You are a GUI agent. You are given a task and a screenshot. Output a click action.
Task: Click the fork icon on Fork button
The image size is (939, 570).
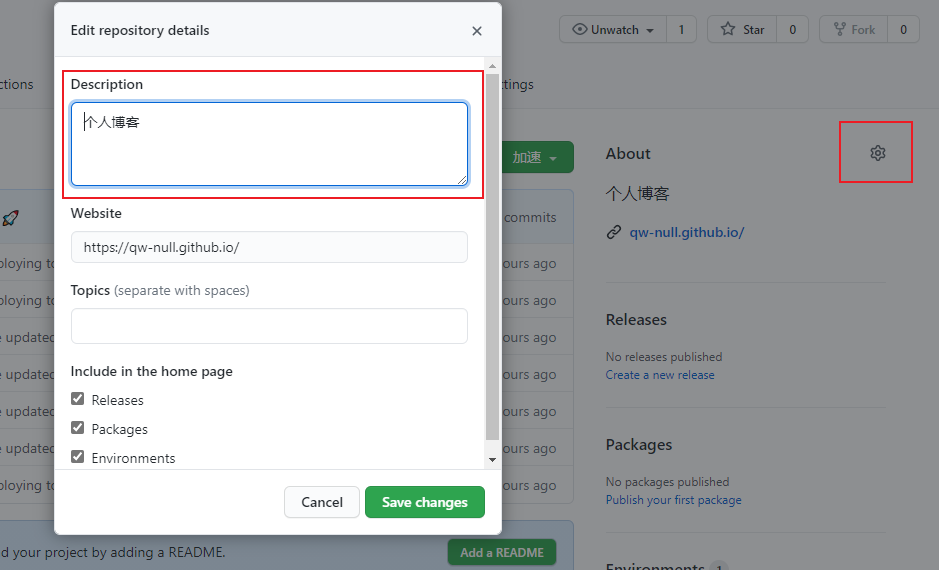(840, 29)
